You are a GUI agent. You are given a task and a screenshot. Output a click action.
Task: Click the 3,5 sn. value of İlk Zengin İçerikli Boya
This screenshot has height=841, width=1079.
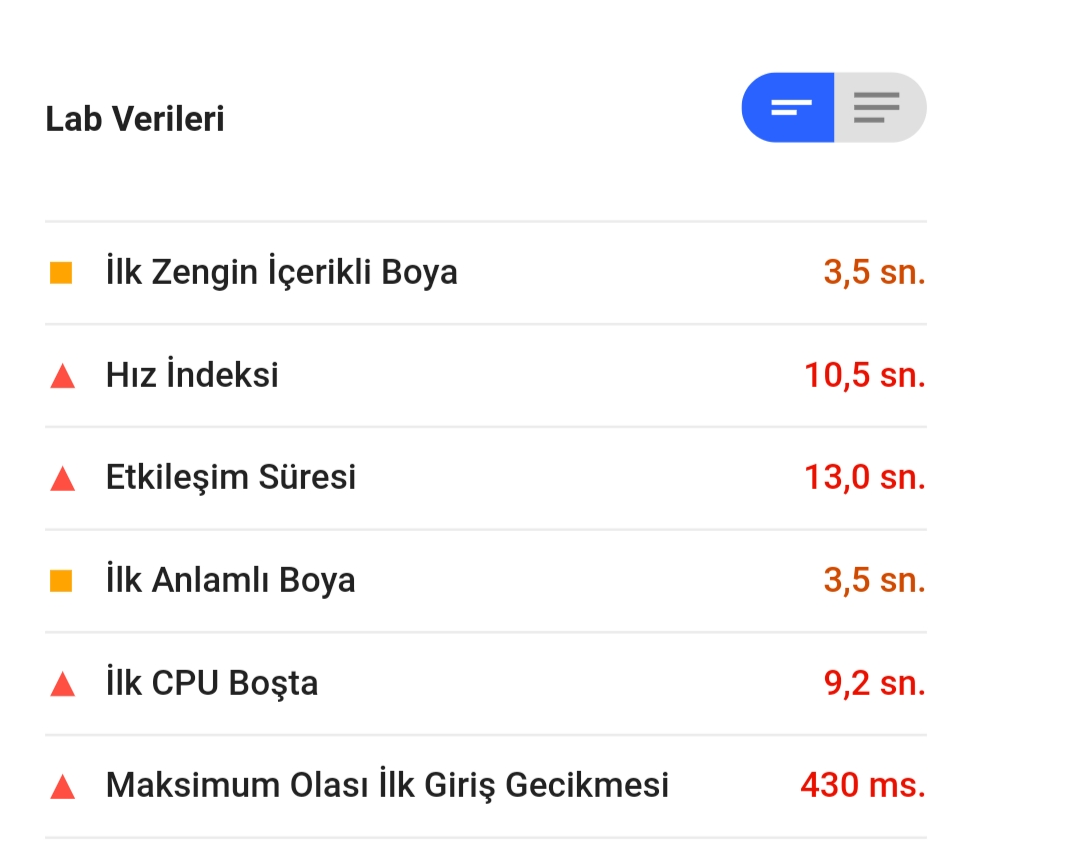tap(875, 272)
